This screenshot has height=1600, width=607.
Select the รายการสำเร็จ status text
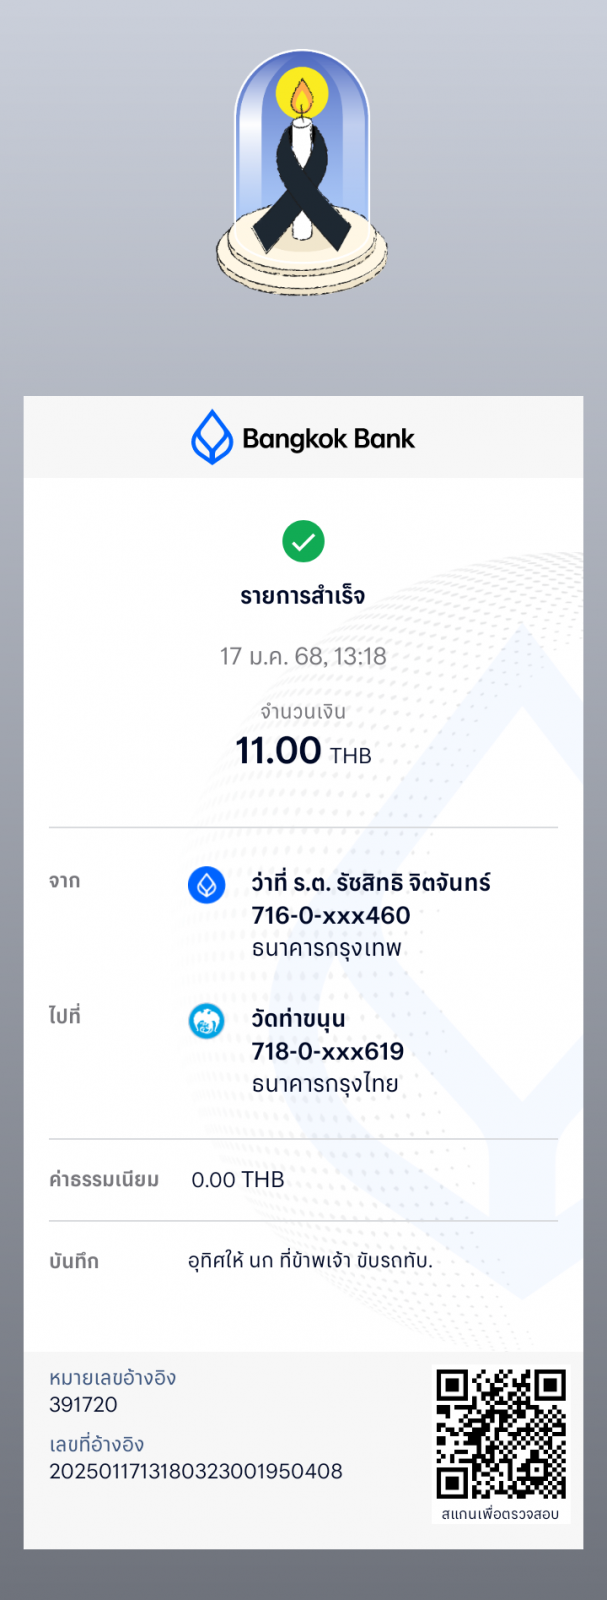303,596
